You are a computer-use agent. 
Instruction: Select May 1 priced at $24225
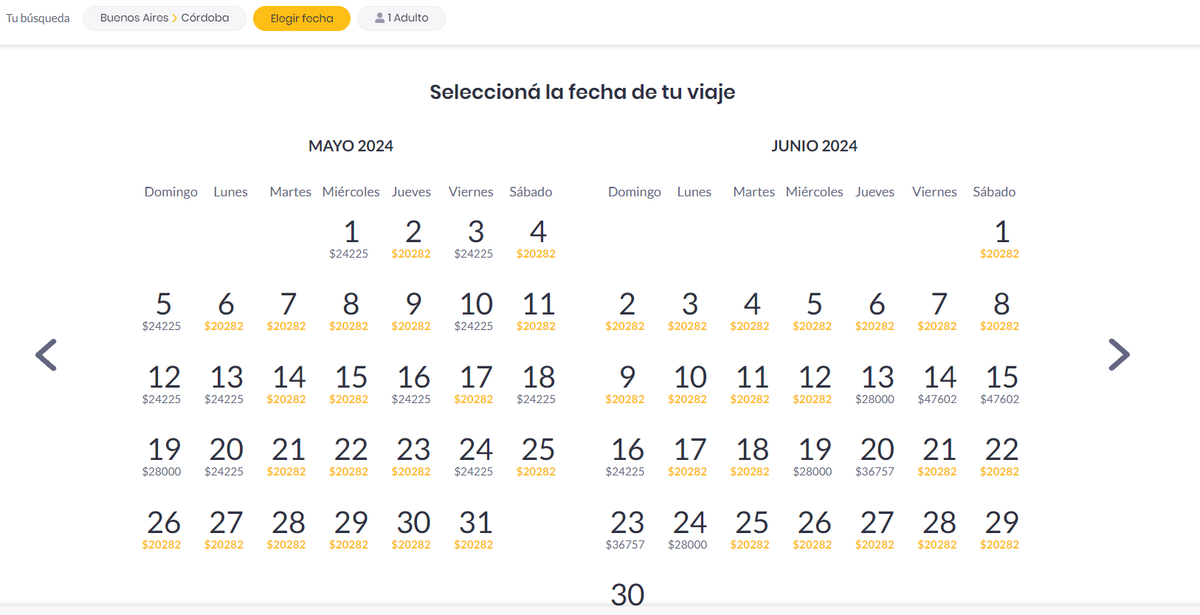[x=350, y=239]
